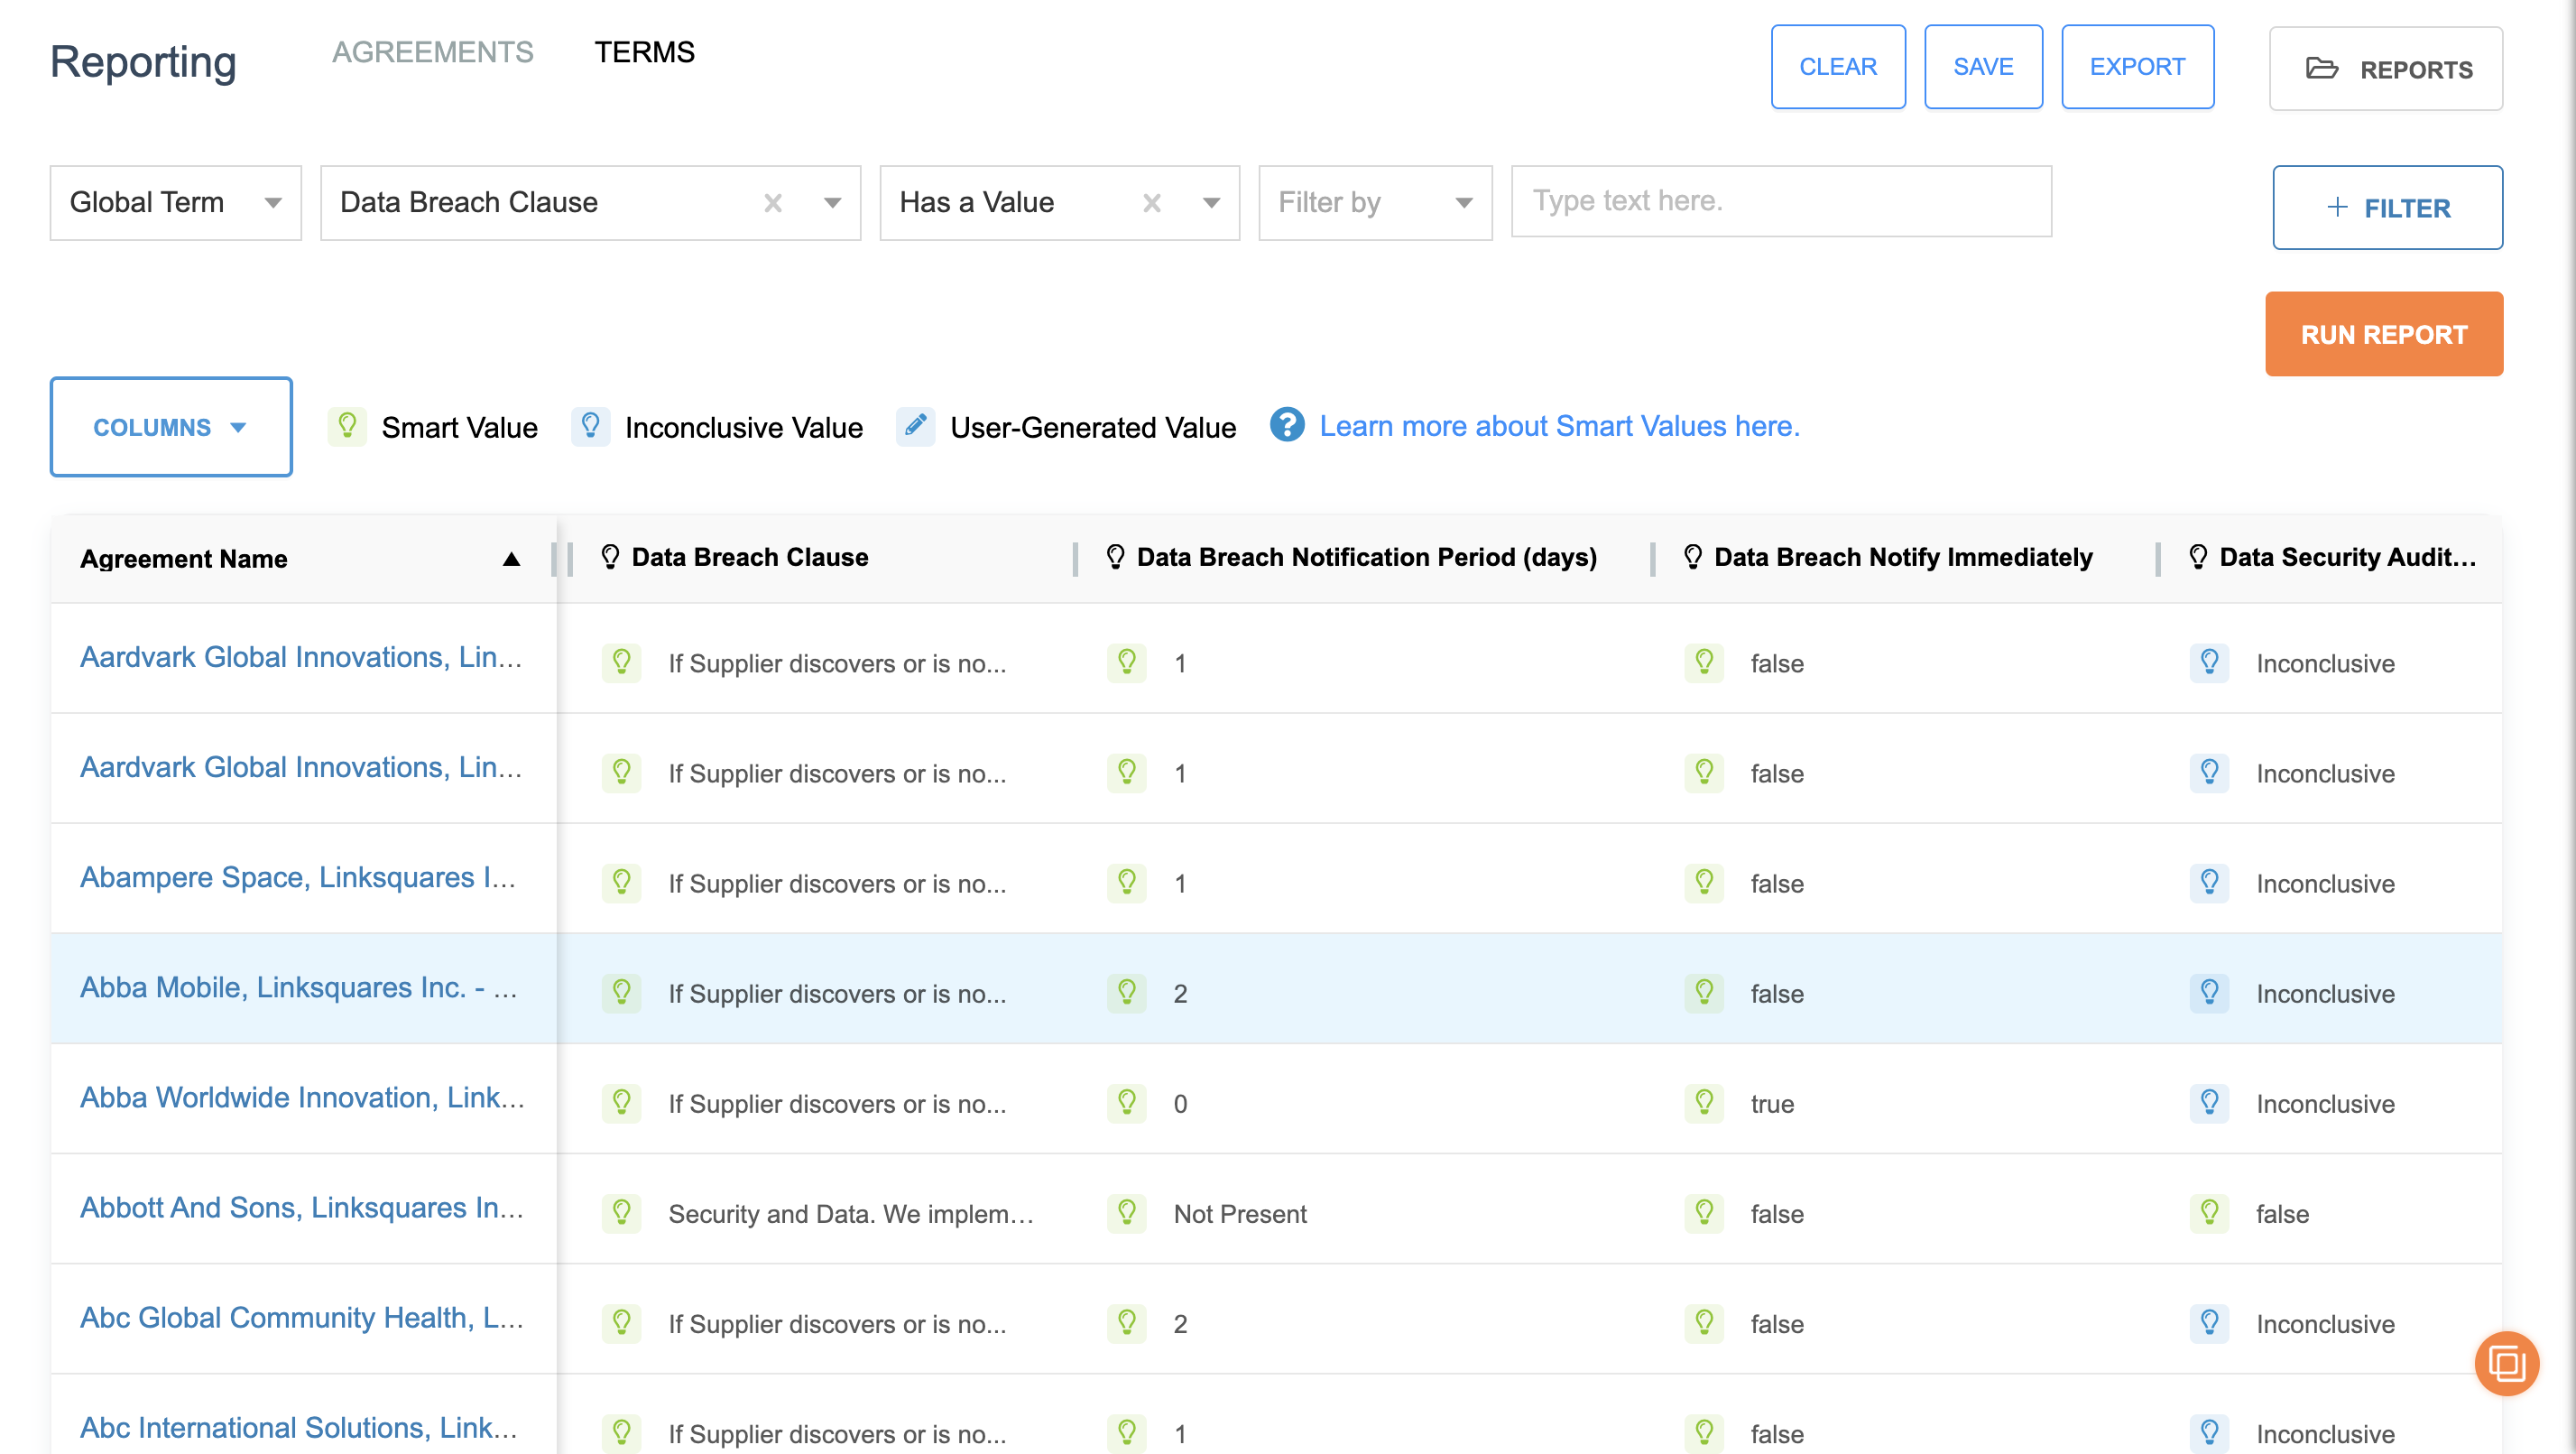This screenshot has height=1454, width=2576.
Task: Switch to the Agreements tab
Action: (x=433, y=52)
